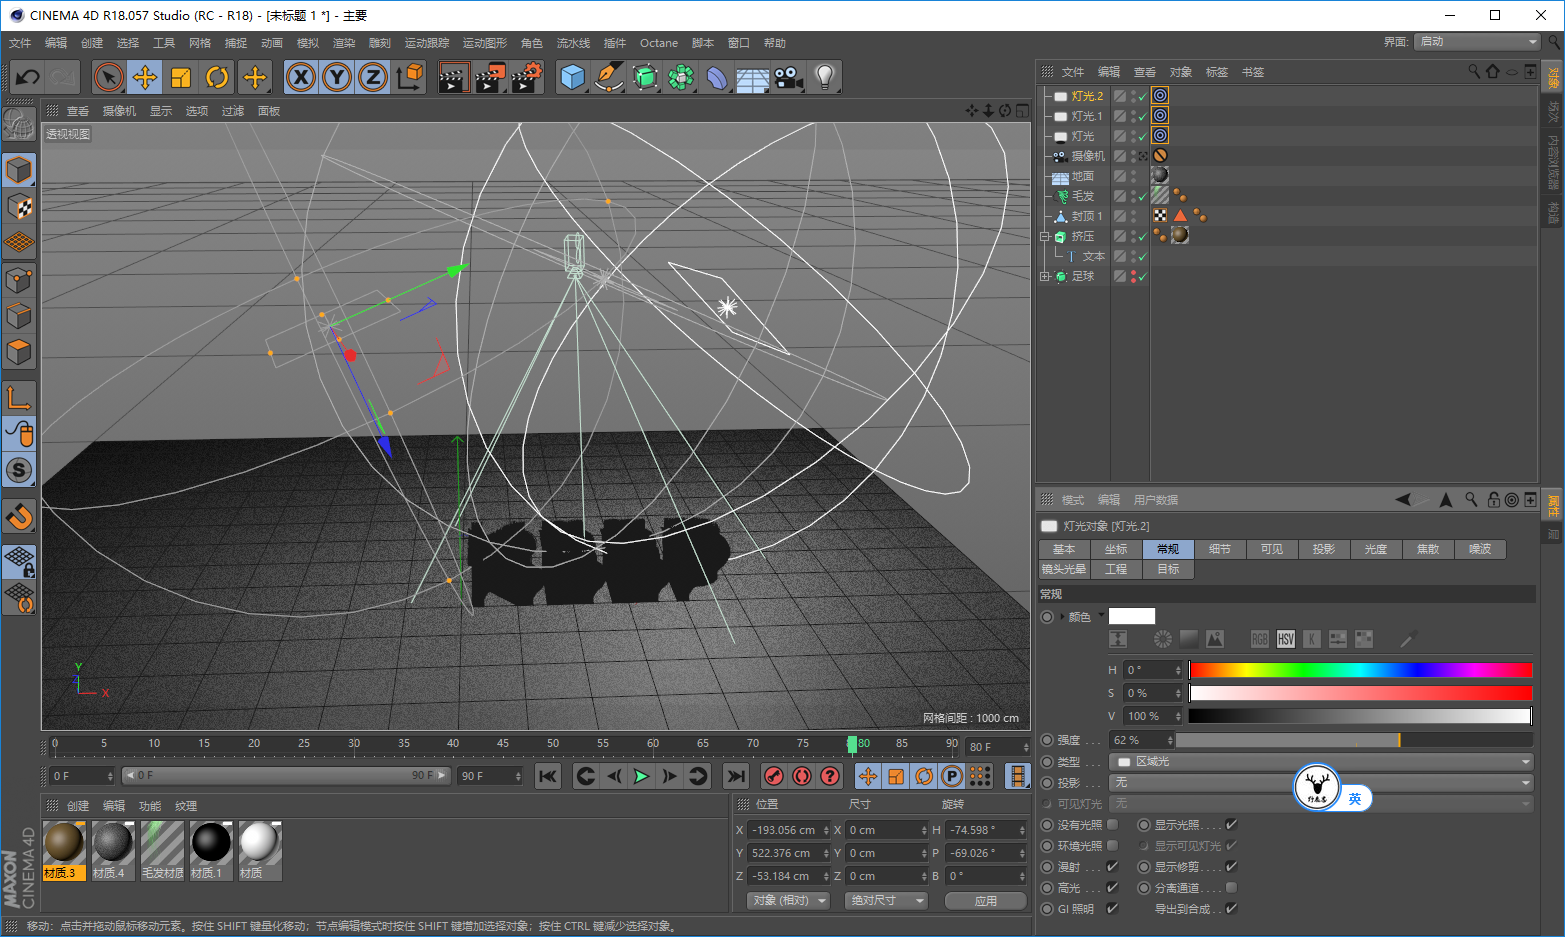Screen dimensions: 1565x937
Task: Toggle the X axis lock
Action: coord(301,77)
